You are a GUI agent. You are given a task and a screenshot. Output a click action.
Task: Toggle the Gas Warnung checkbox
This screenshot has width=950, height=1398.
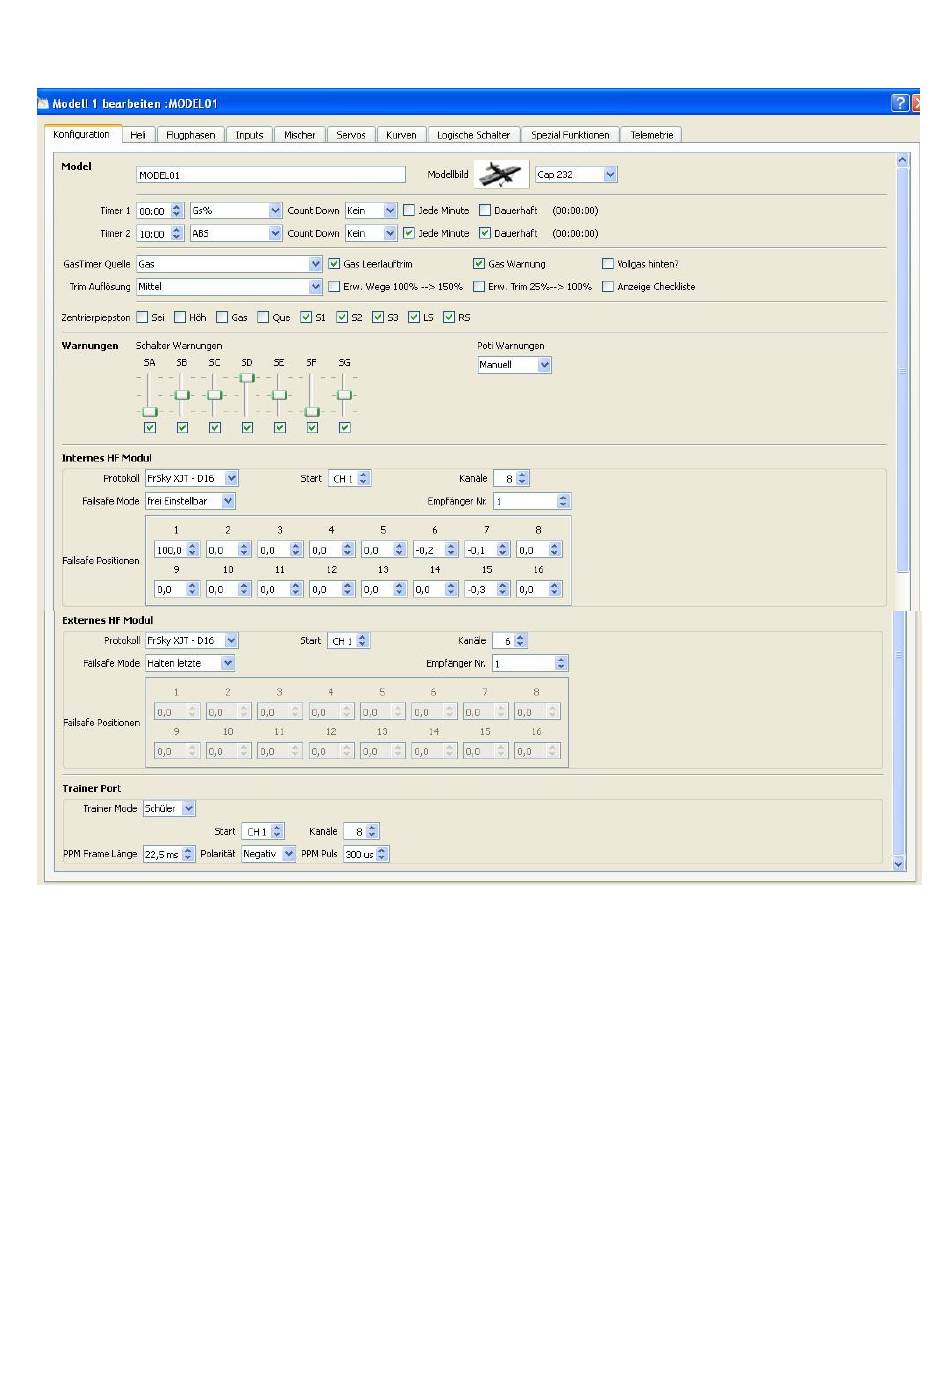479,264
